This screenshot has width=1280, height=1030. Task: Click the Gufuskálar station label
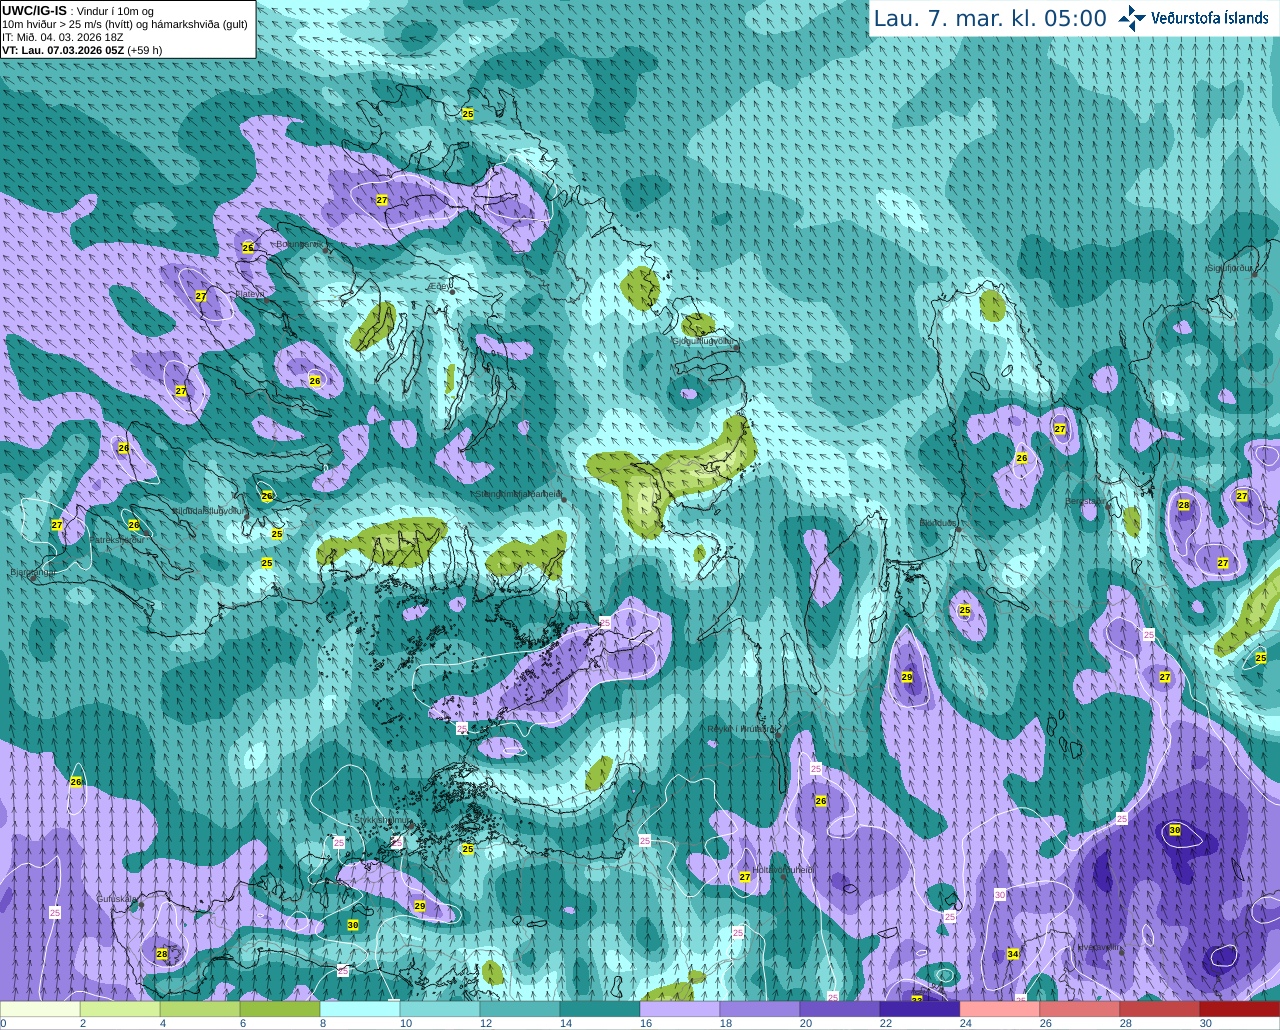point(116,899)
